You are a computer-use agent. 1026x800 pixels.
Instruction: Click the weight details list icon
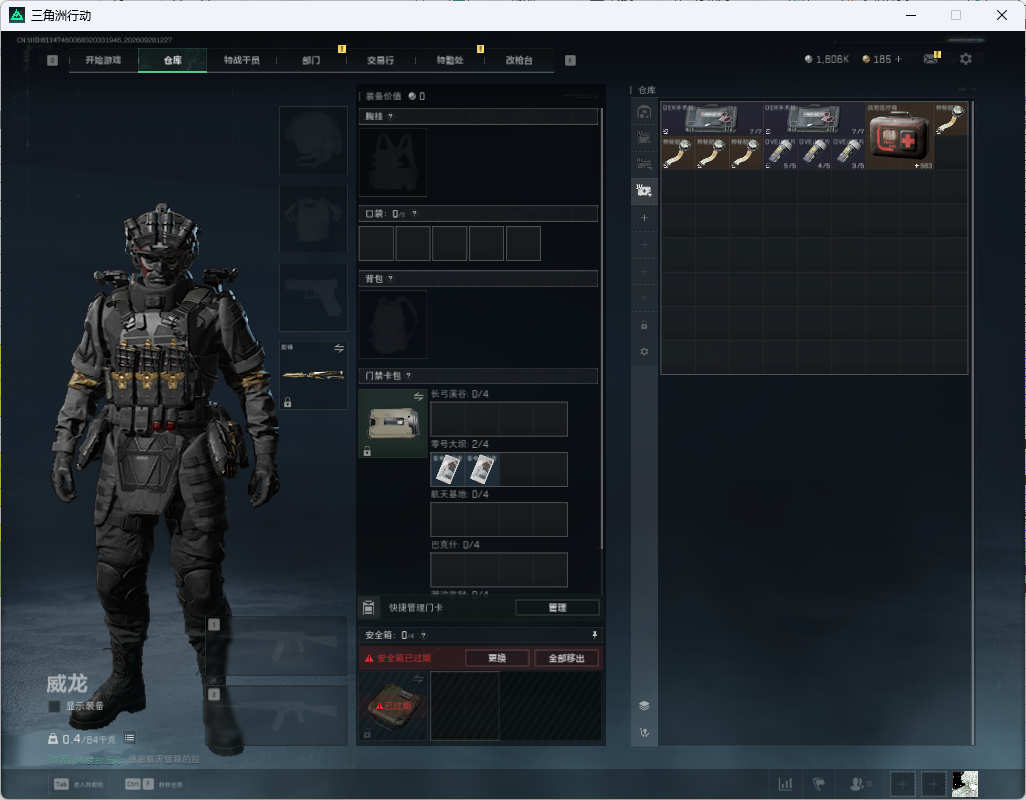[x=130, y=738]
